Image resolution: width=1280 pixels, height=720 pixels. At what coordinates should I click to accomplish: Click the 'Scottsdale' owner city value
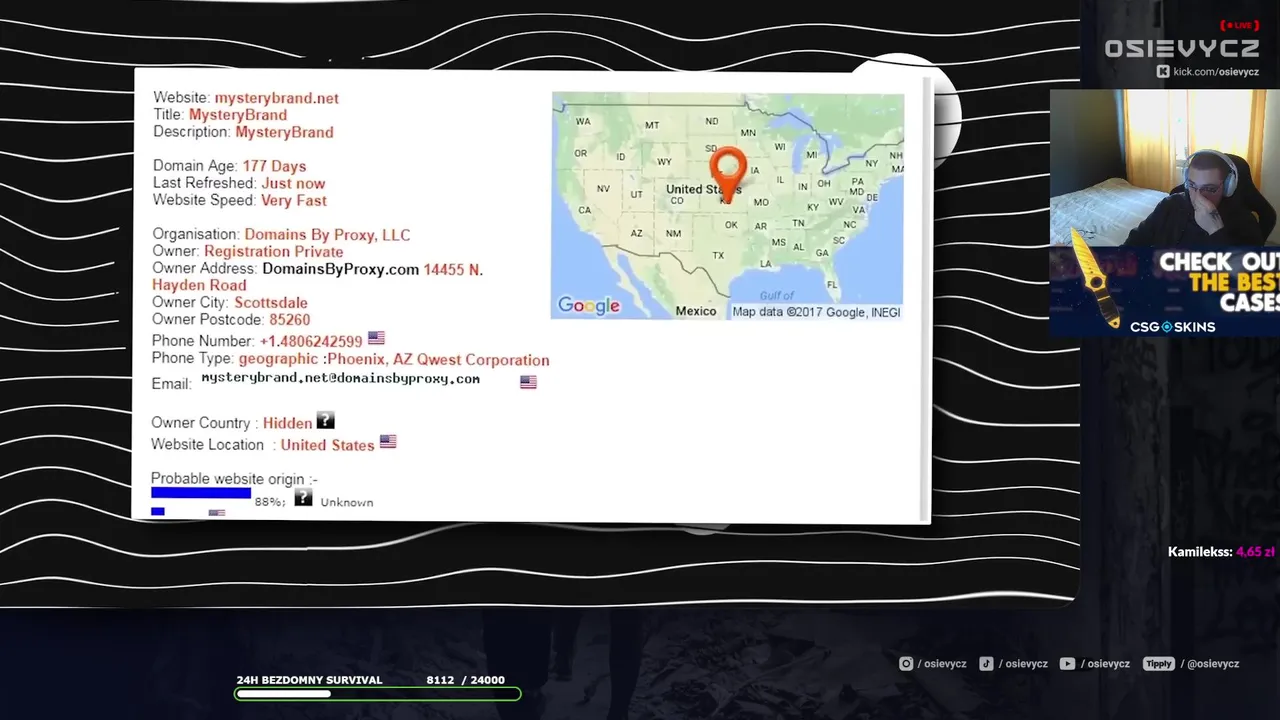271,303
